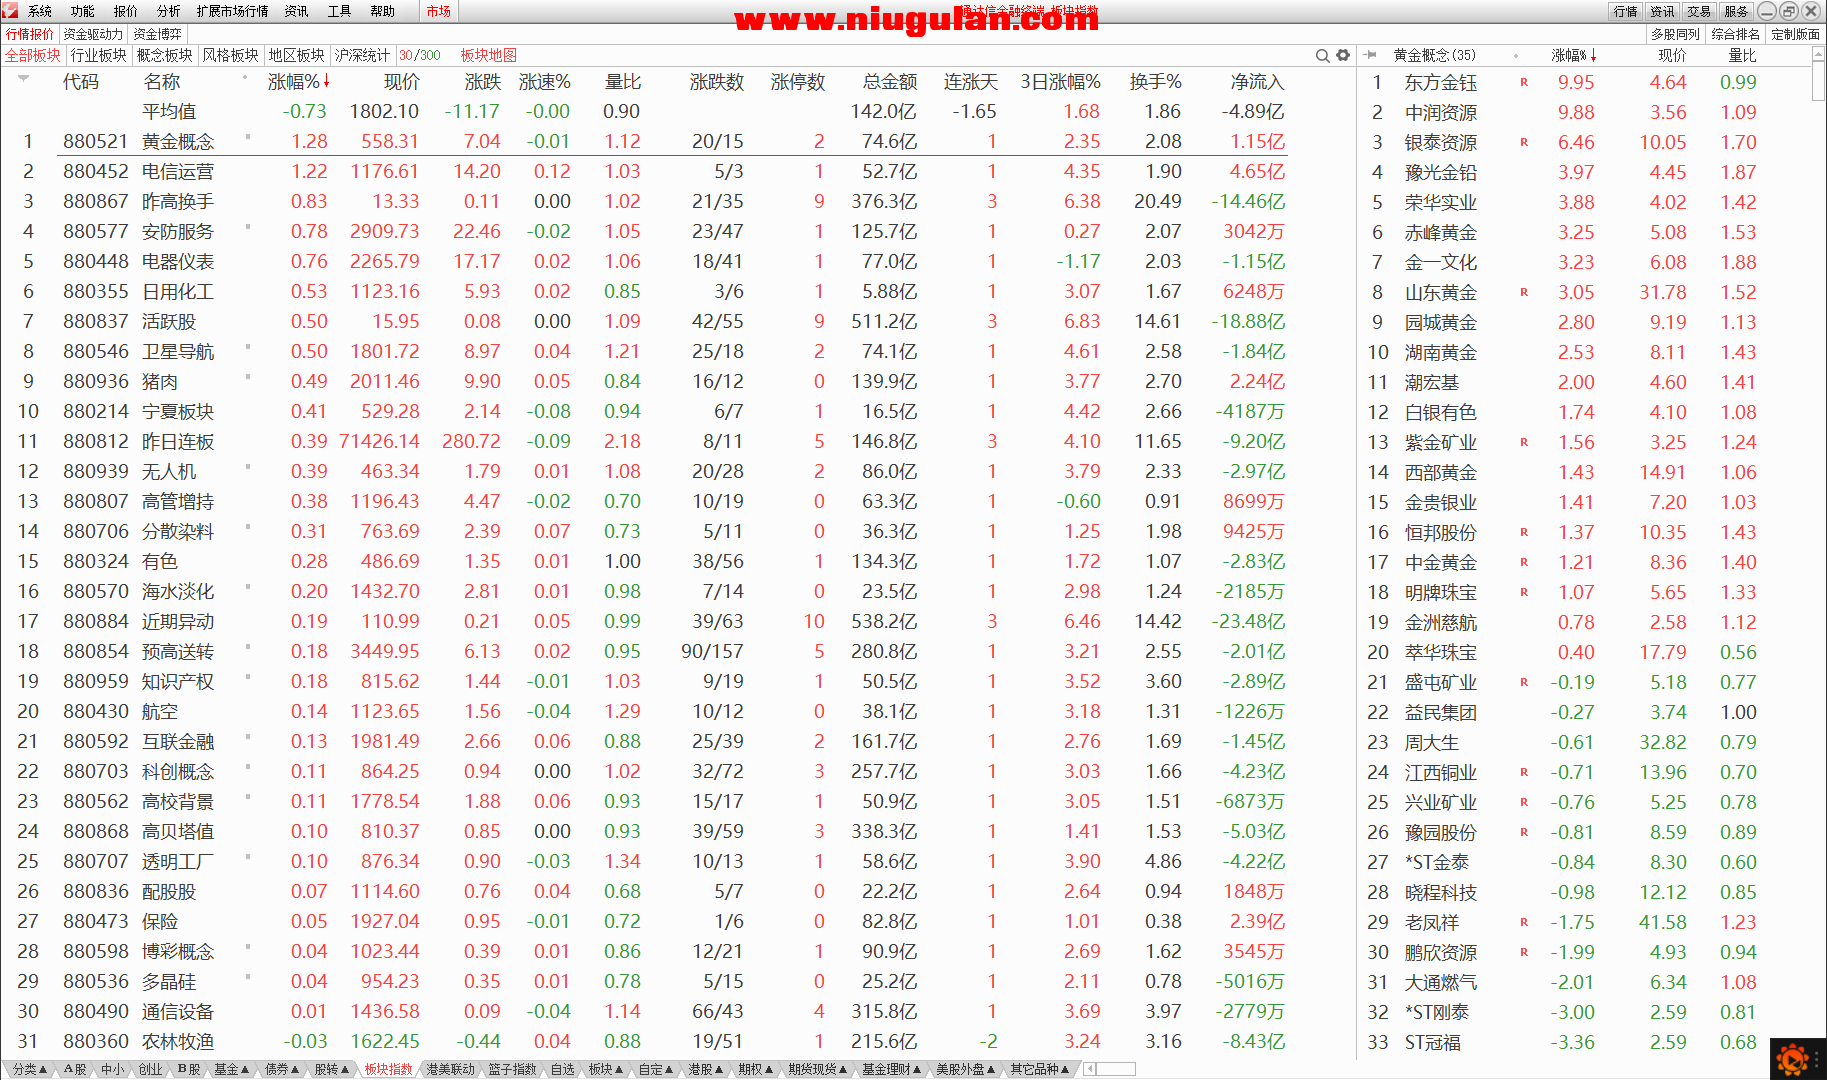Expand the 分类▲ bottom tab menu

[x=29, y=1069]
